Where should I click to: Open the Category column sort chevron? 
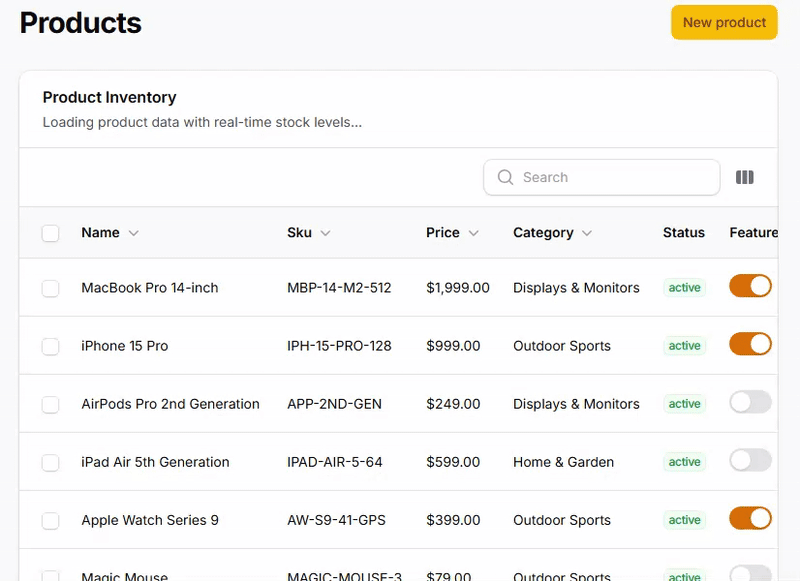[587, 233]
